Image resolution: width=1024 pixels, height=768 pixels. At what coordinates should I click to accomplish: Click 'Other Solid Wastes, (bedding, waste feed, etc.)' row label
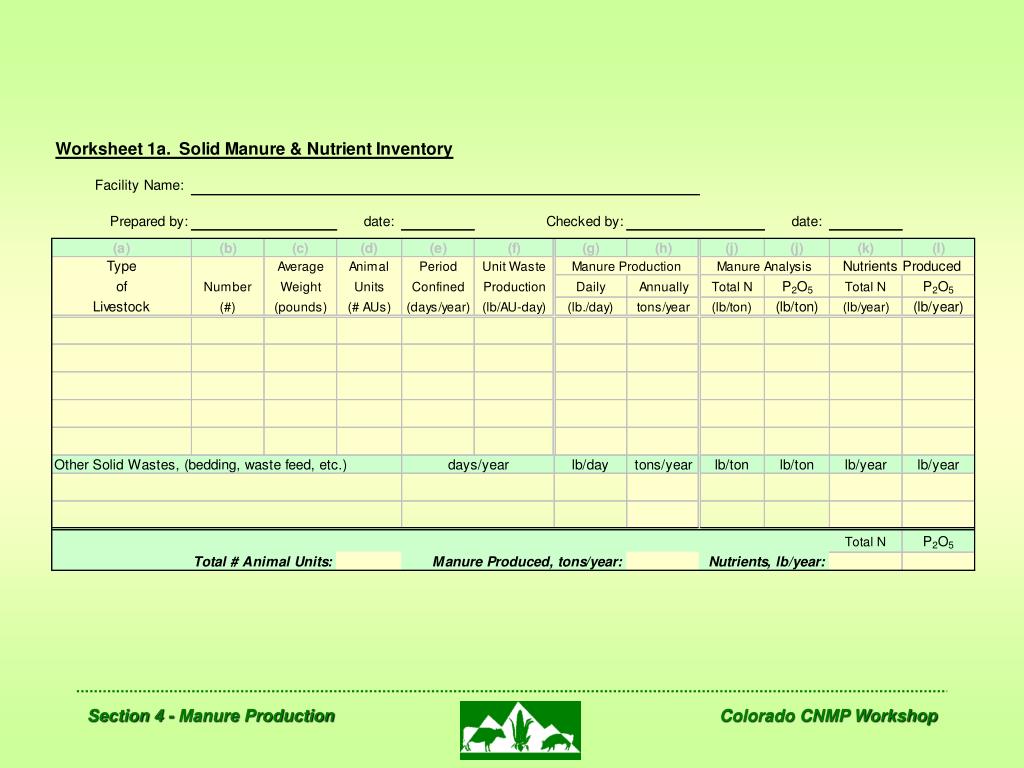pyautogui.click(x=200, y=465)
